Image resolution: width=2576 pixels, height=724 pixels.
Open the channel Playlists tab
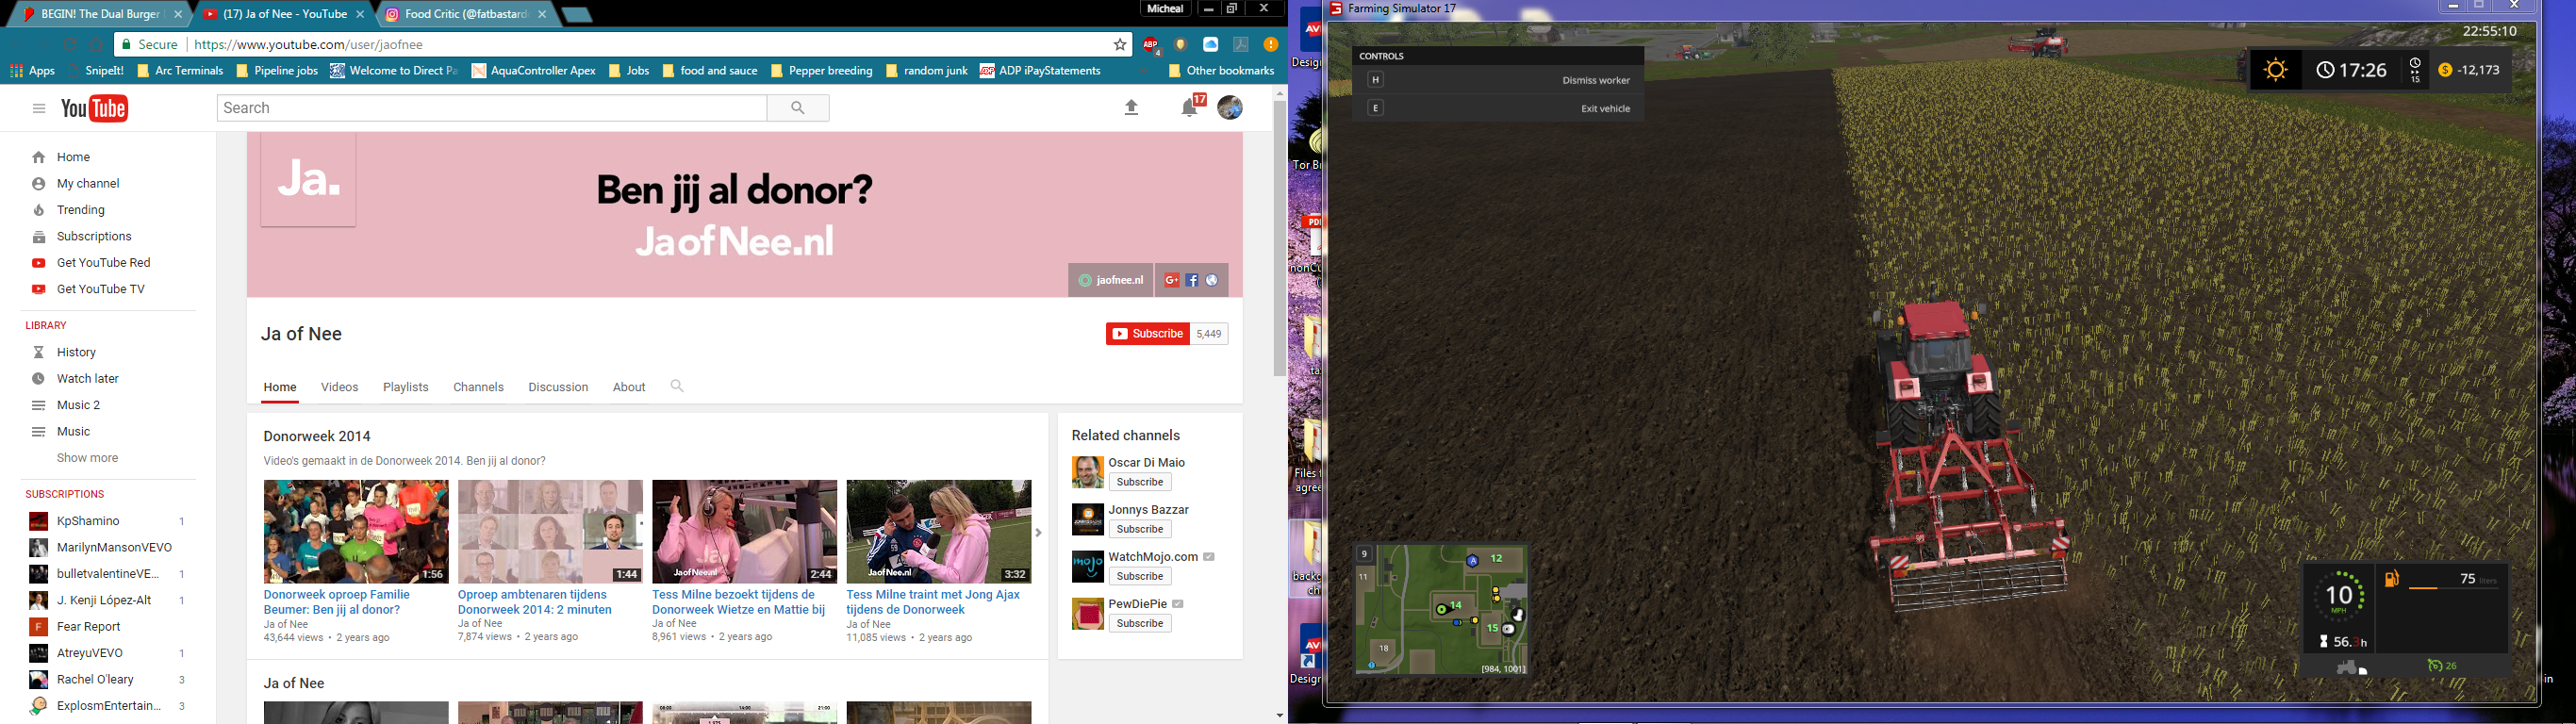[405, 387]
